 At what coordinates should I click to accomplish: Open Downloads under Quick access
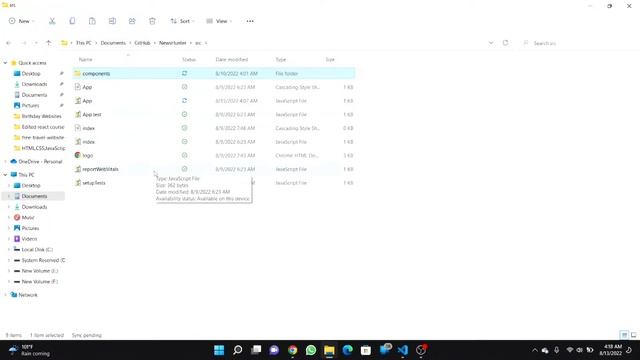[x=34, y=84]
